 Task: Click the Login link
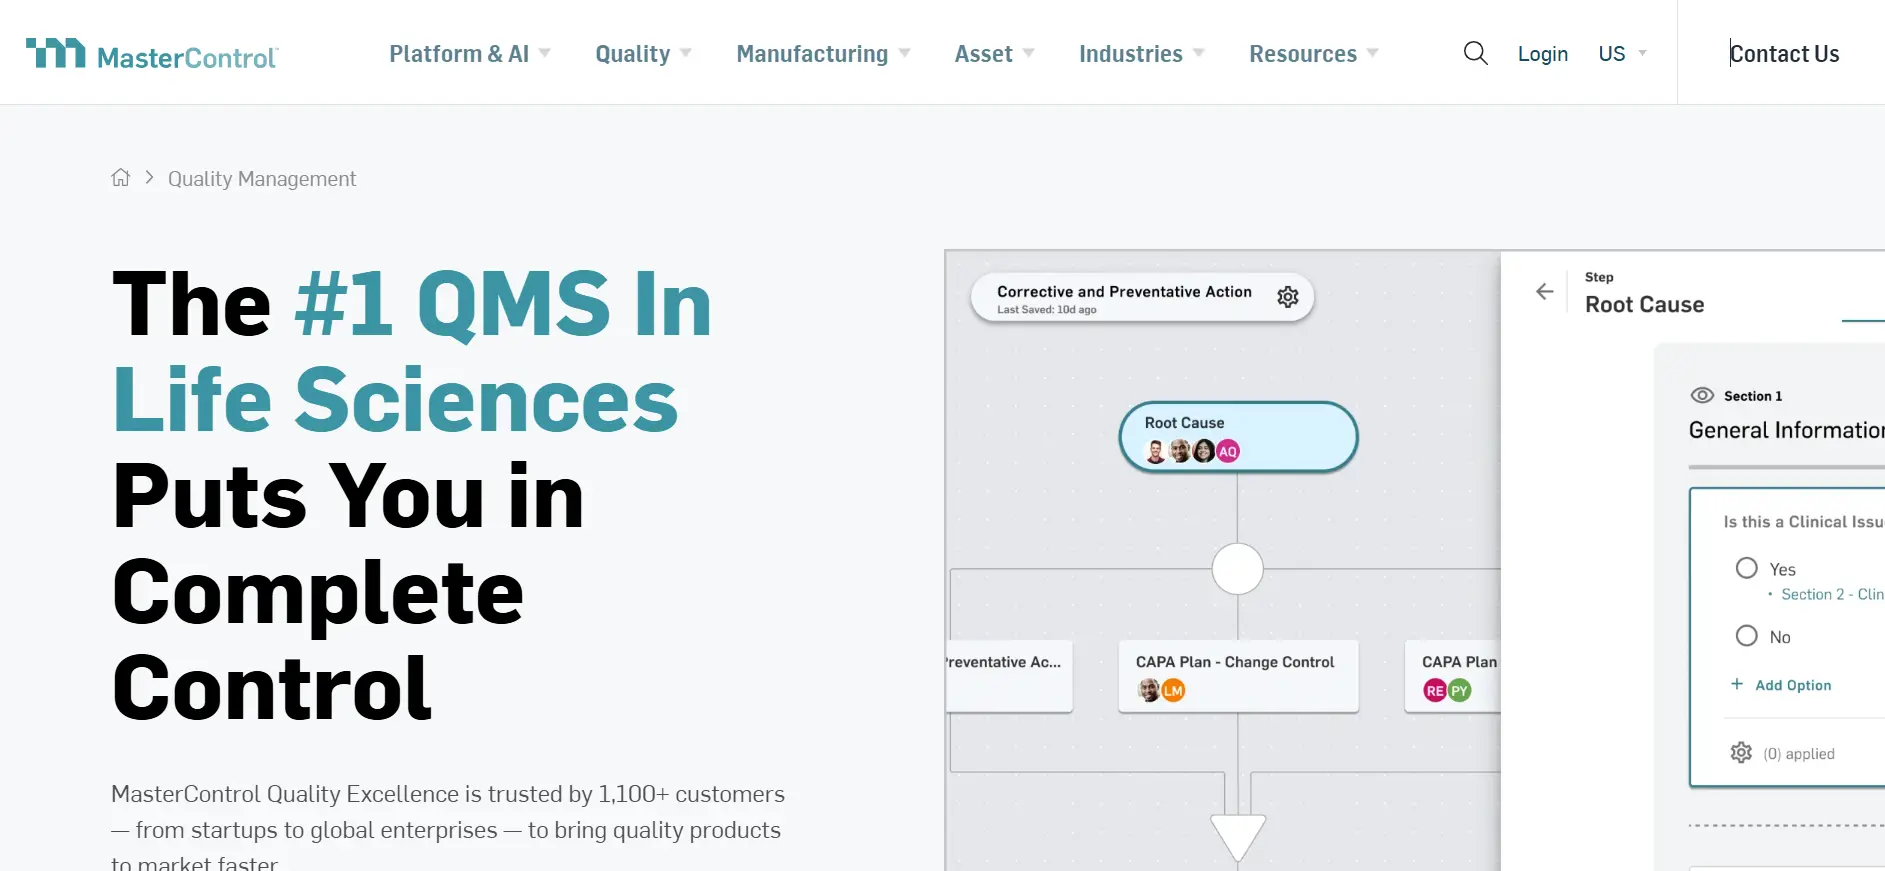[x=1542, y=54]
